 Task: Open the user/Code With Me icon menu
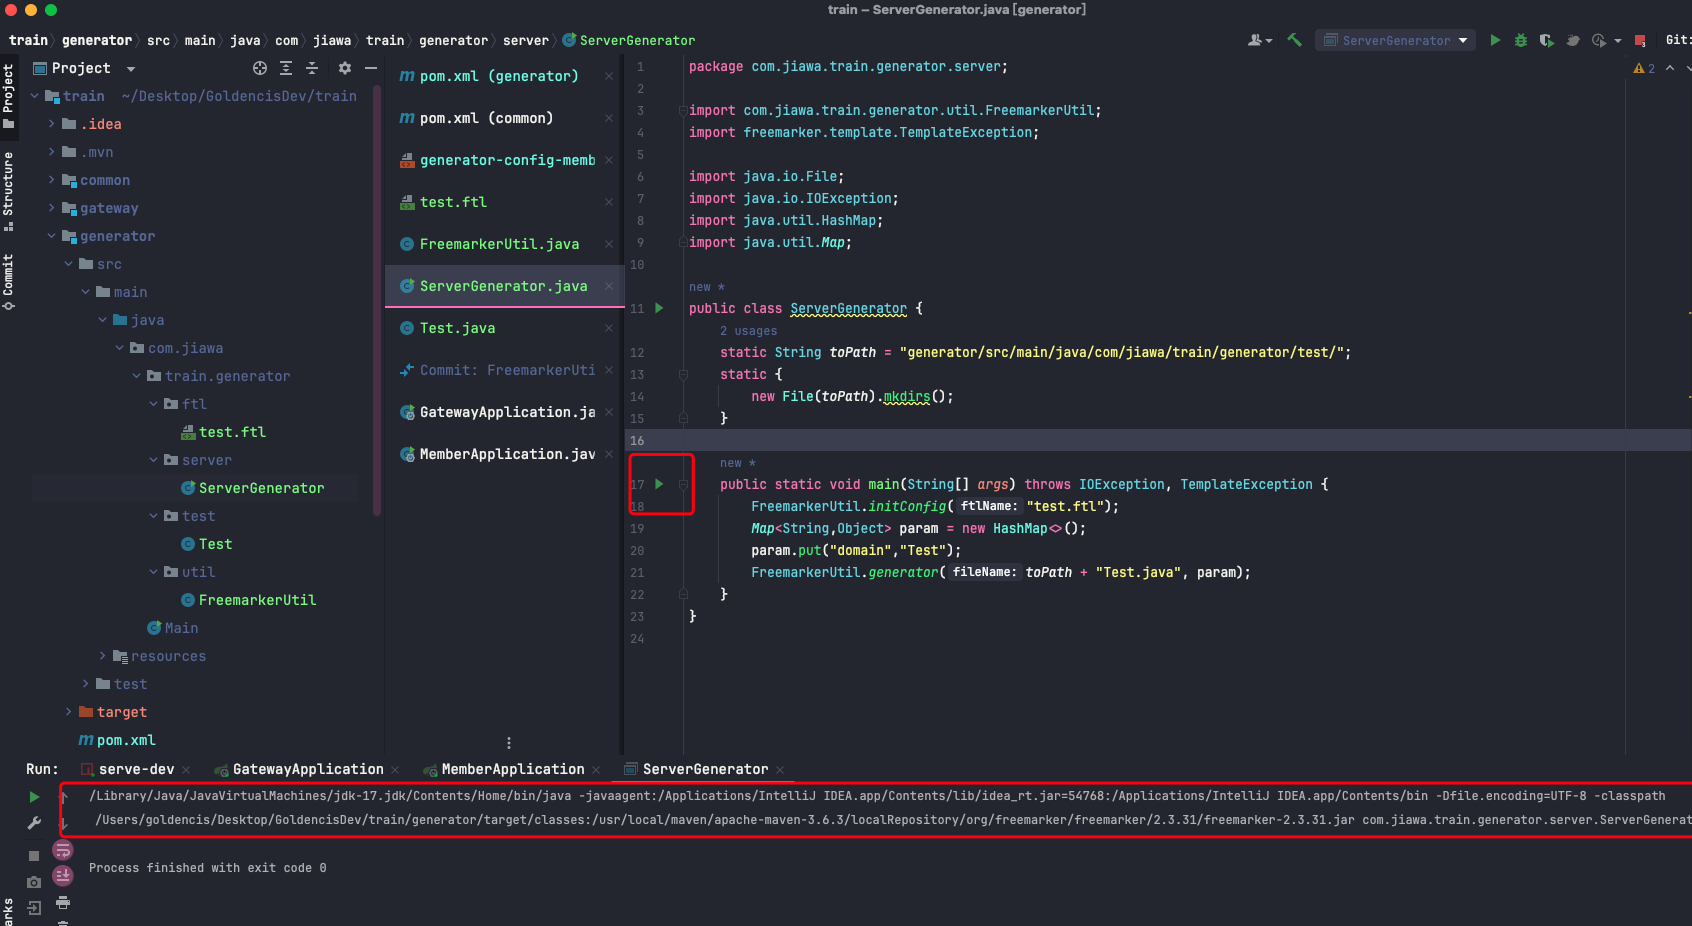1259,40
